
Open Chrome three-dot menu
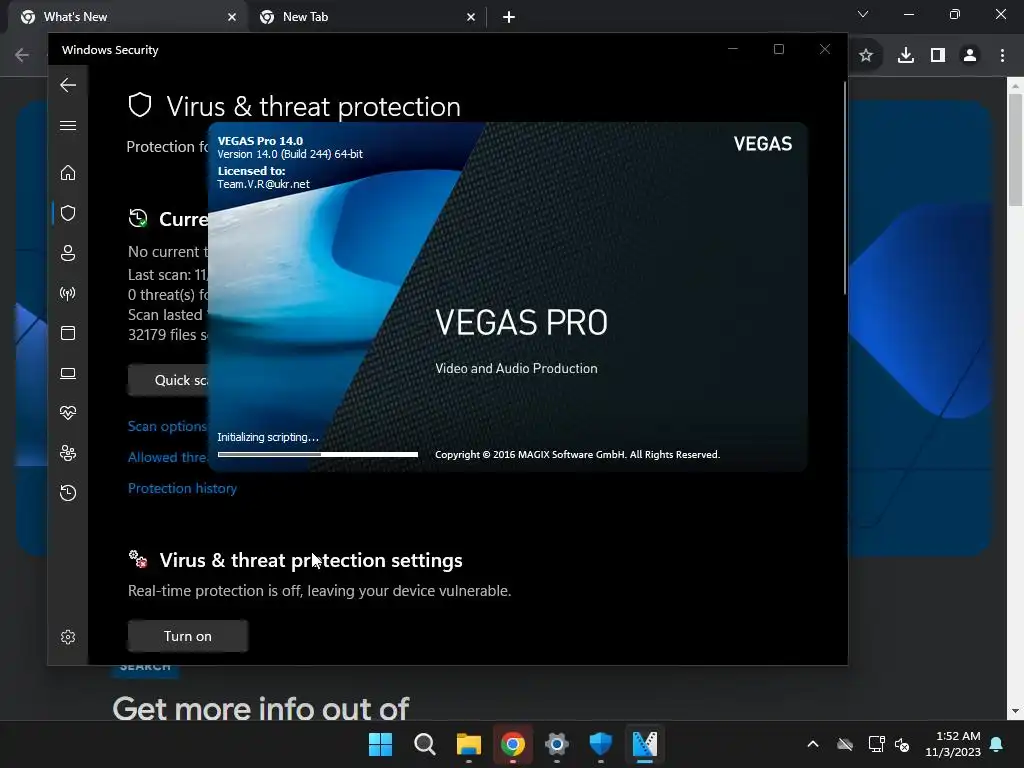click(x=1002, y=56)
